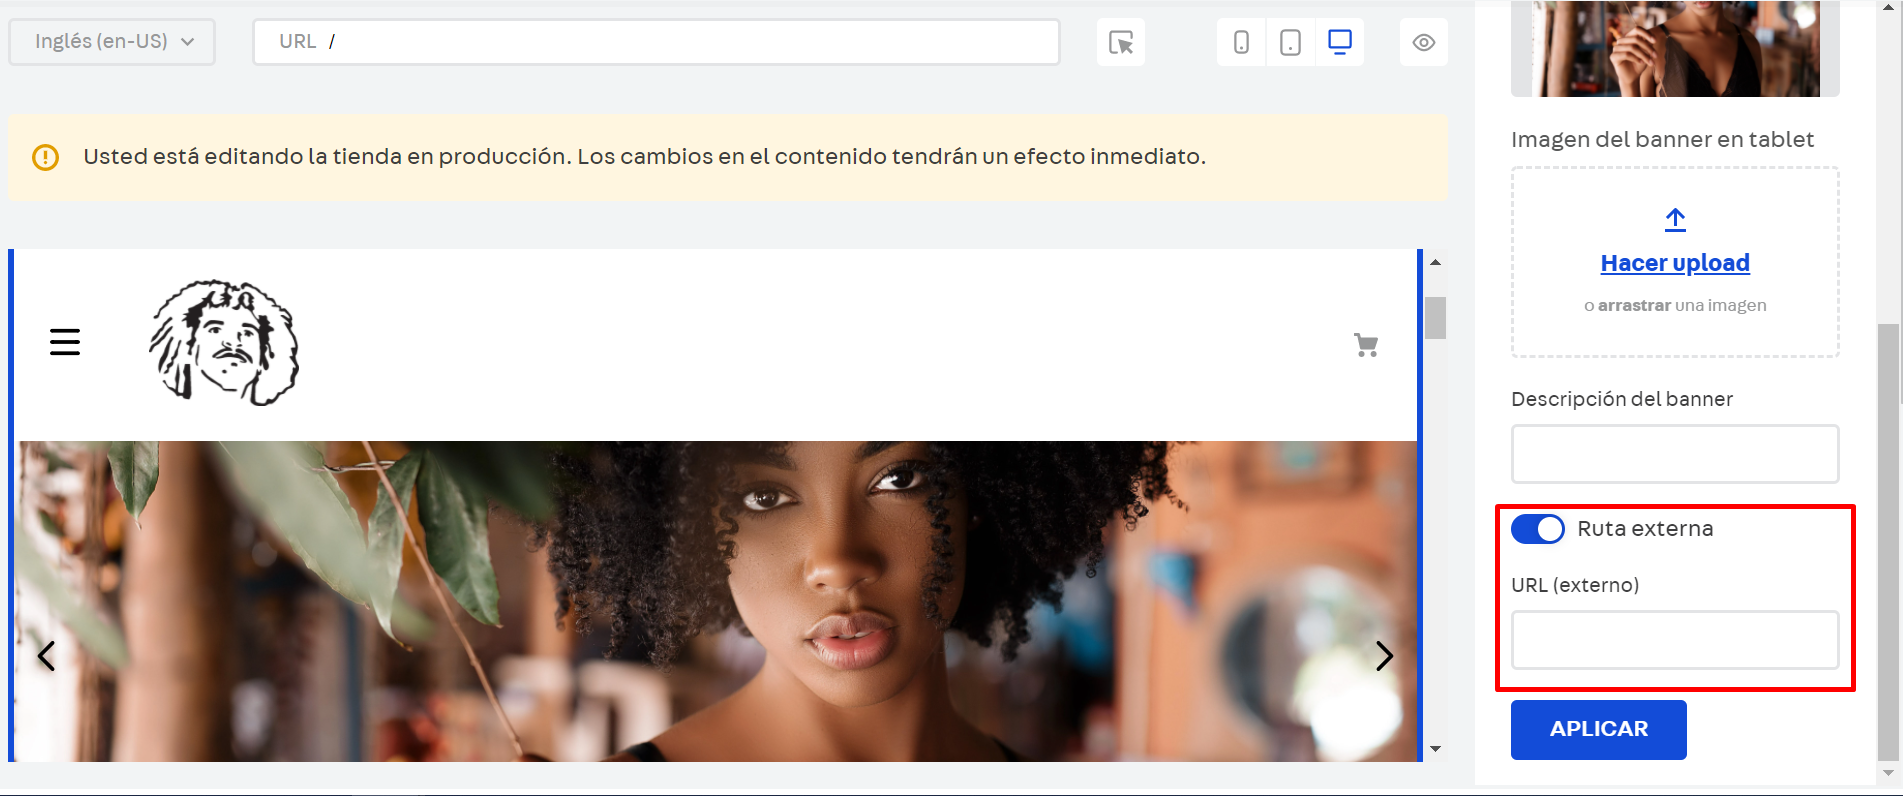Open the Inglés (en-US) language dropdown
Screen dimensions: 1903x796
[112, 42]
